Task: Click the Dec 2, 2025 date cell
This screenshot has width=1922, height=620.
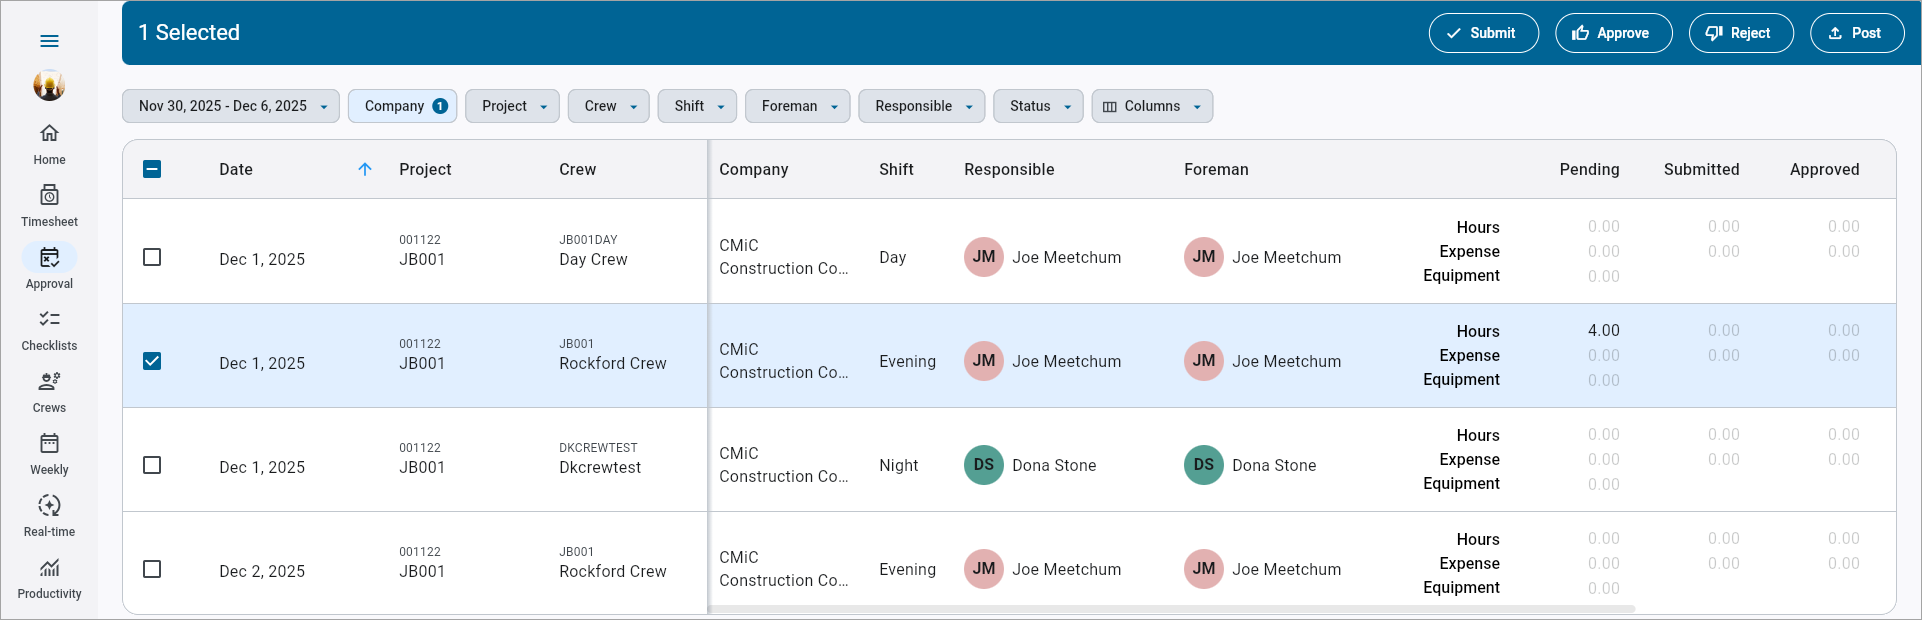Action: tap(262, 571)
